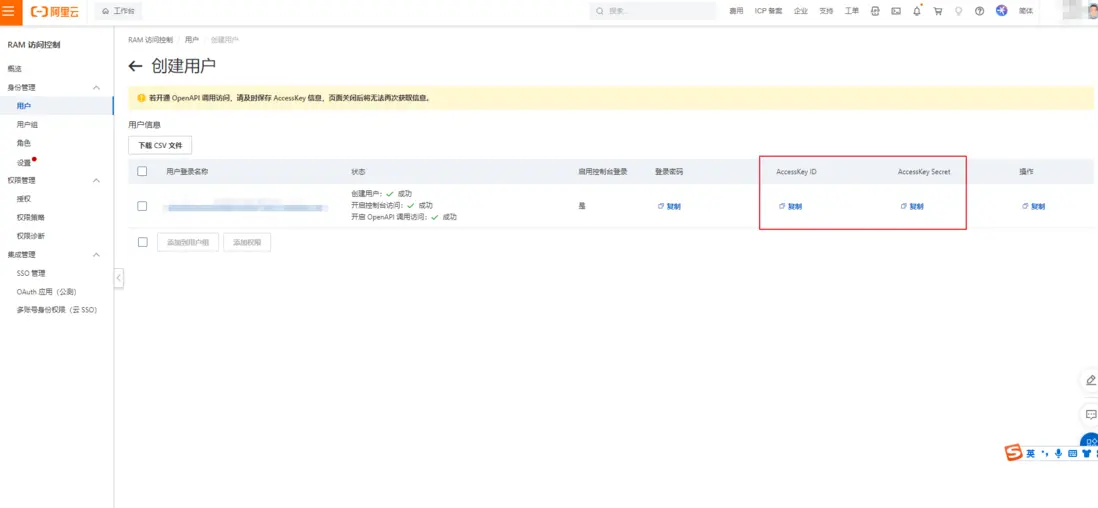The height and width of the screenshot is (508, 1098).
Task: Open the 工单 tickets menu
Action: tap(852, 12)
